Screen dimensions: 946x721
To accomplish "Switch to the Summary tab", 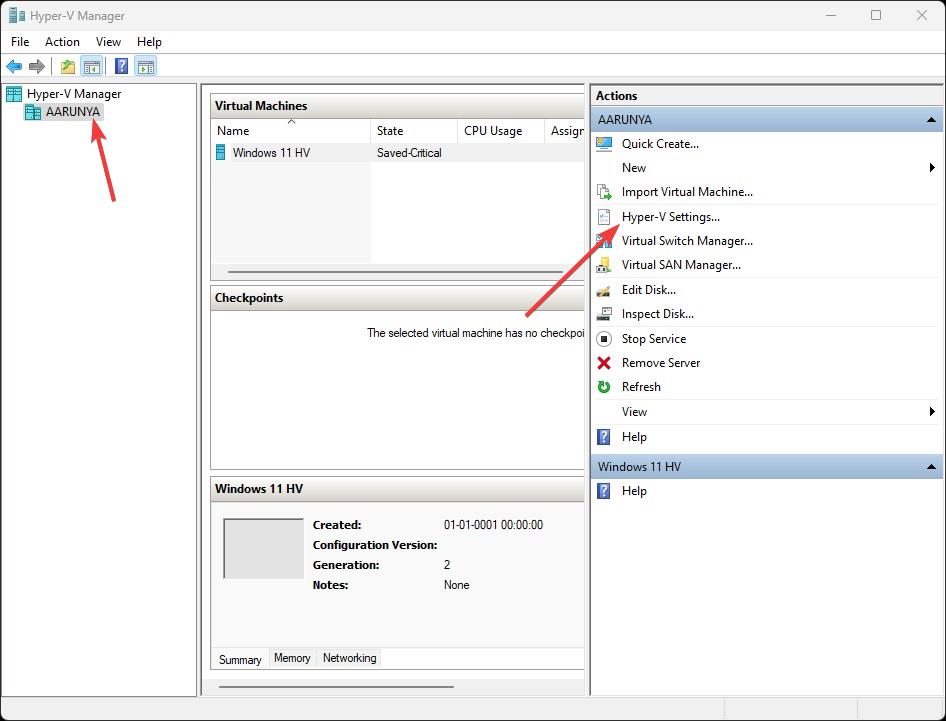I will coord(240,659).
